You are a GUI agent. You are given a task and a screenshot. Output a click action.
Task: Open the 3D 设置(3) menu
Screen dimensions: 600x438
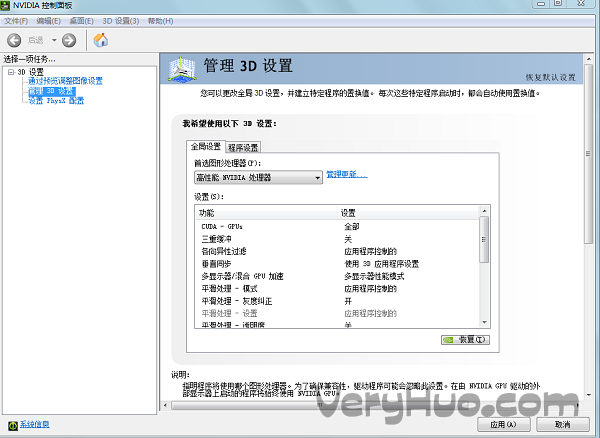coord(119,20)
